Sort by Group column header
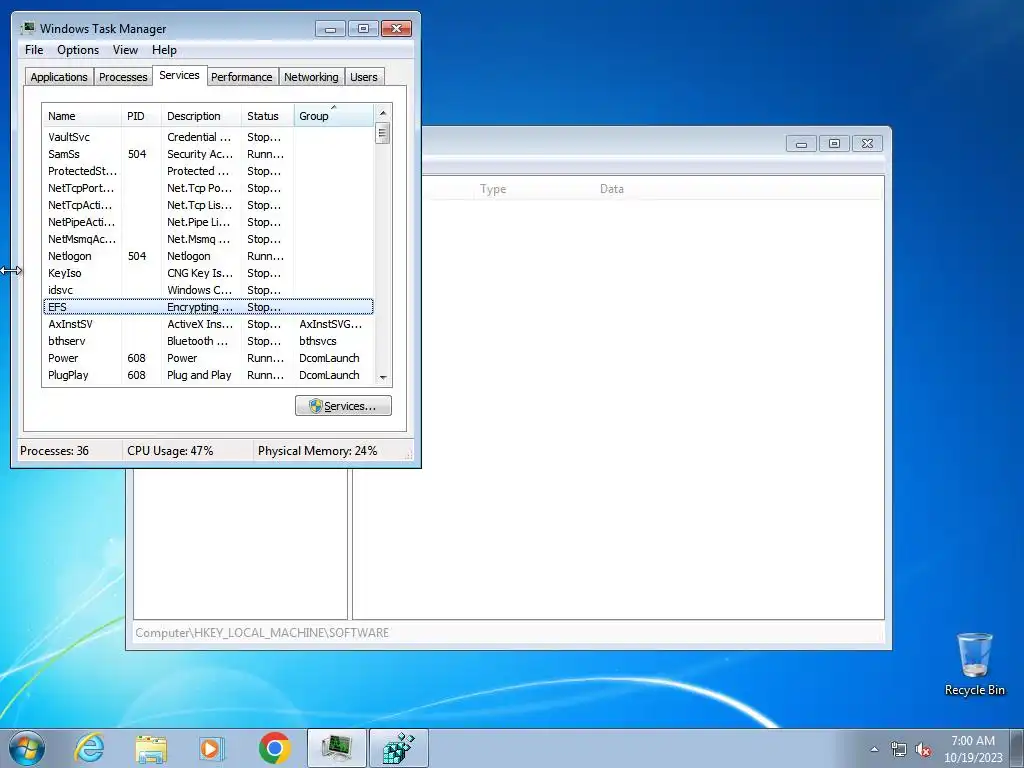The width and height of the screenshot is (1024, 768). [334, 116]
